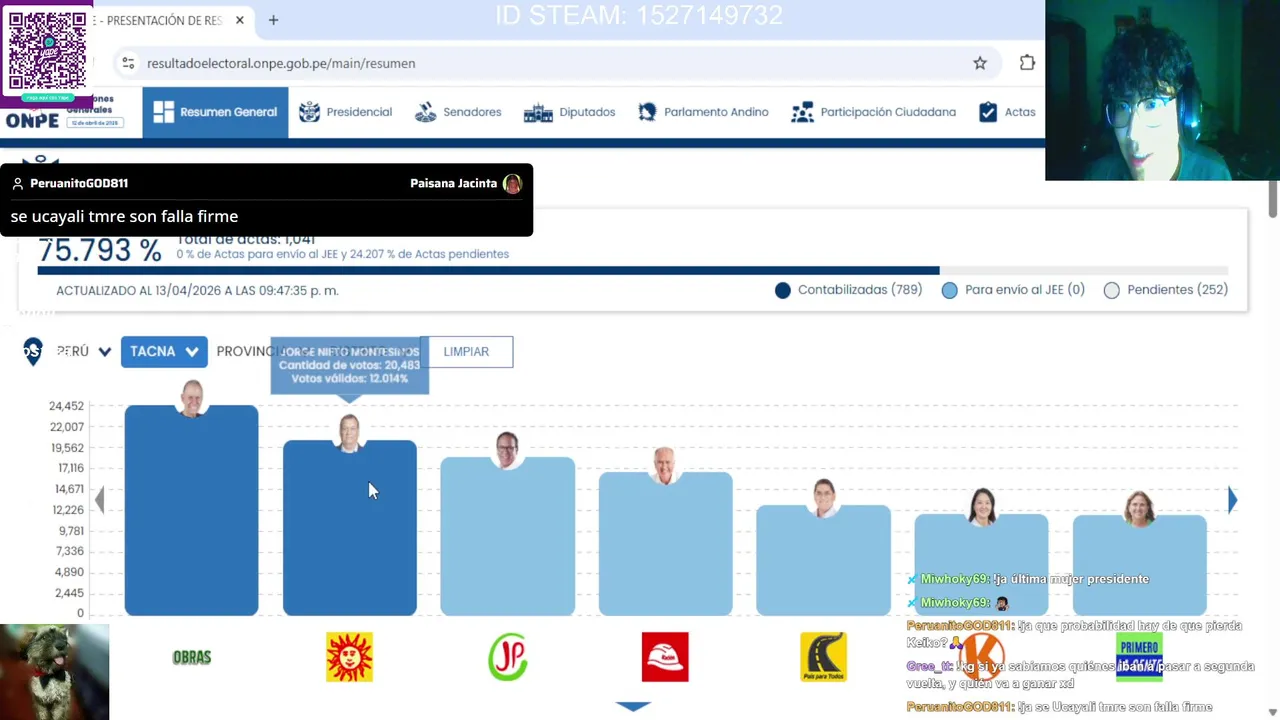The image size is (1280, 720).
Task: Show previous candidates with the left arrow
Action: 99,500
